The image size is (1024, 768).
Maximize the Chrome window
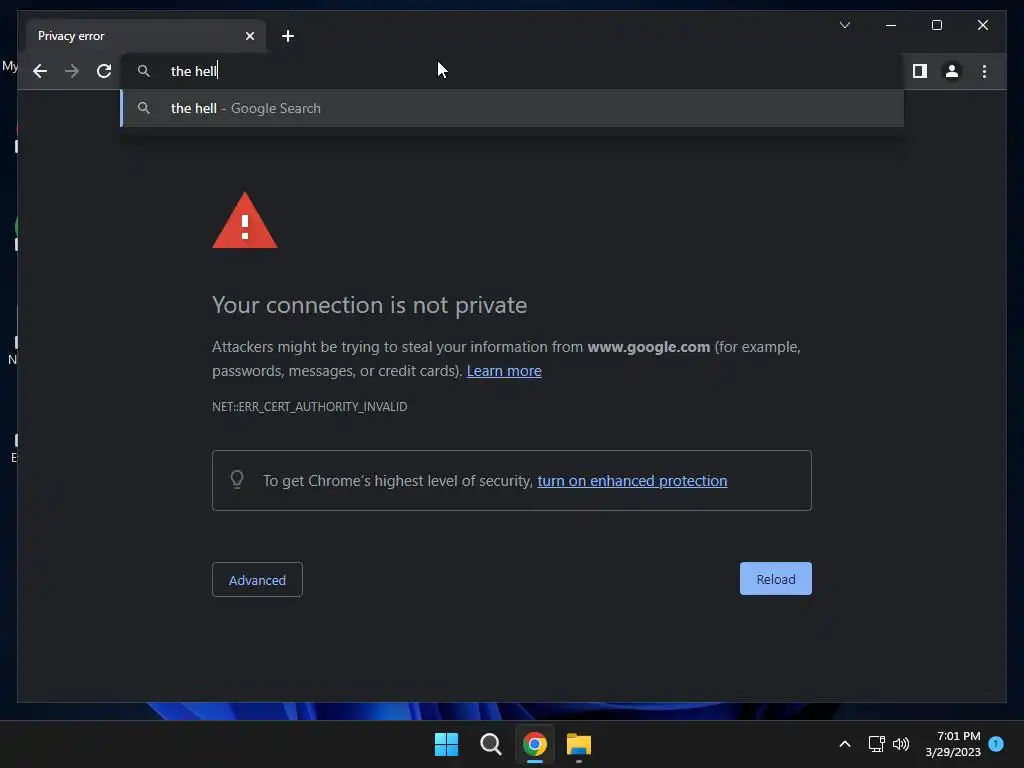tap(936, 25)
